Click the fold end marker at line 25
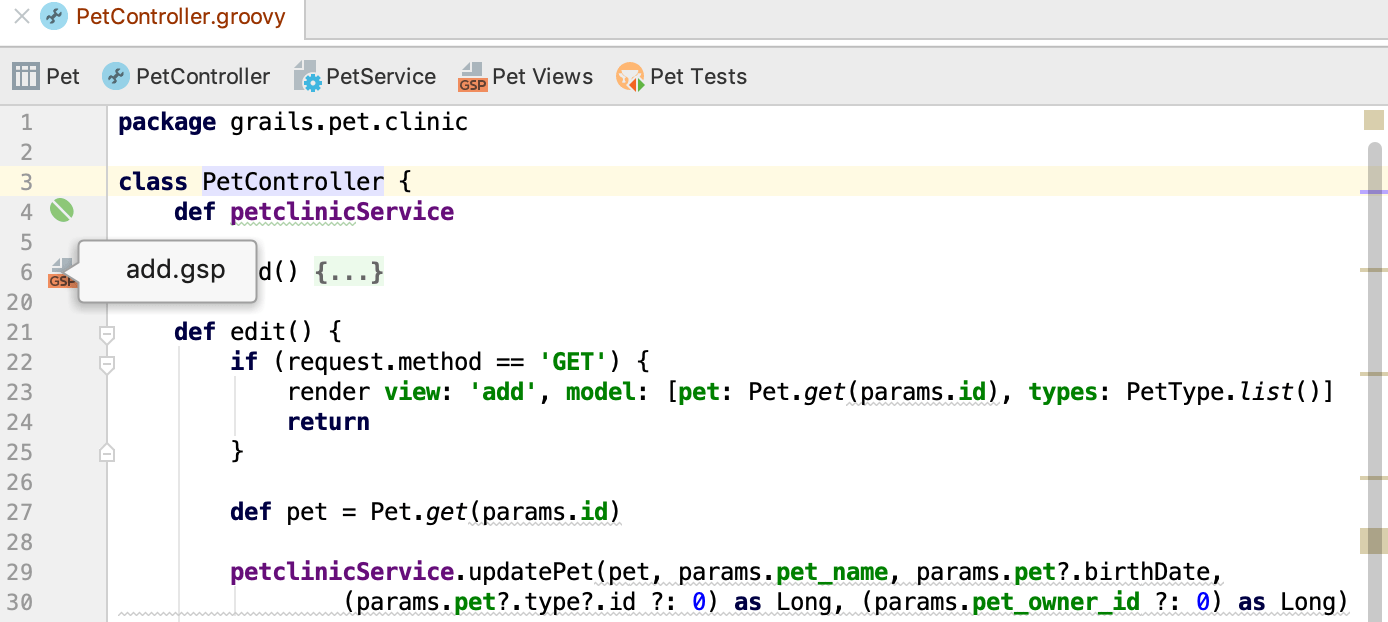 point(107,452)
